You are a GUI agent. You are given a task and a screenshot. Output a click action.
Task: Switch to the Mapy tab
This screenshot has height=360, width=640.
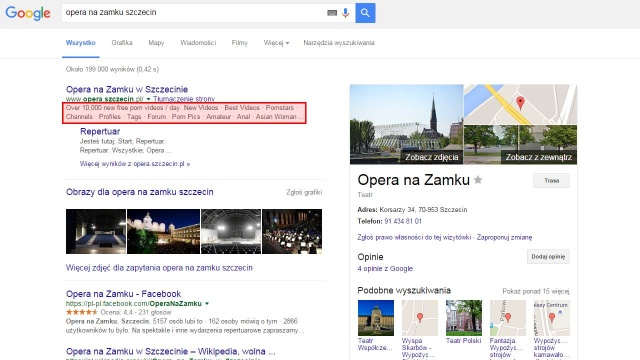pos(156,43)
